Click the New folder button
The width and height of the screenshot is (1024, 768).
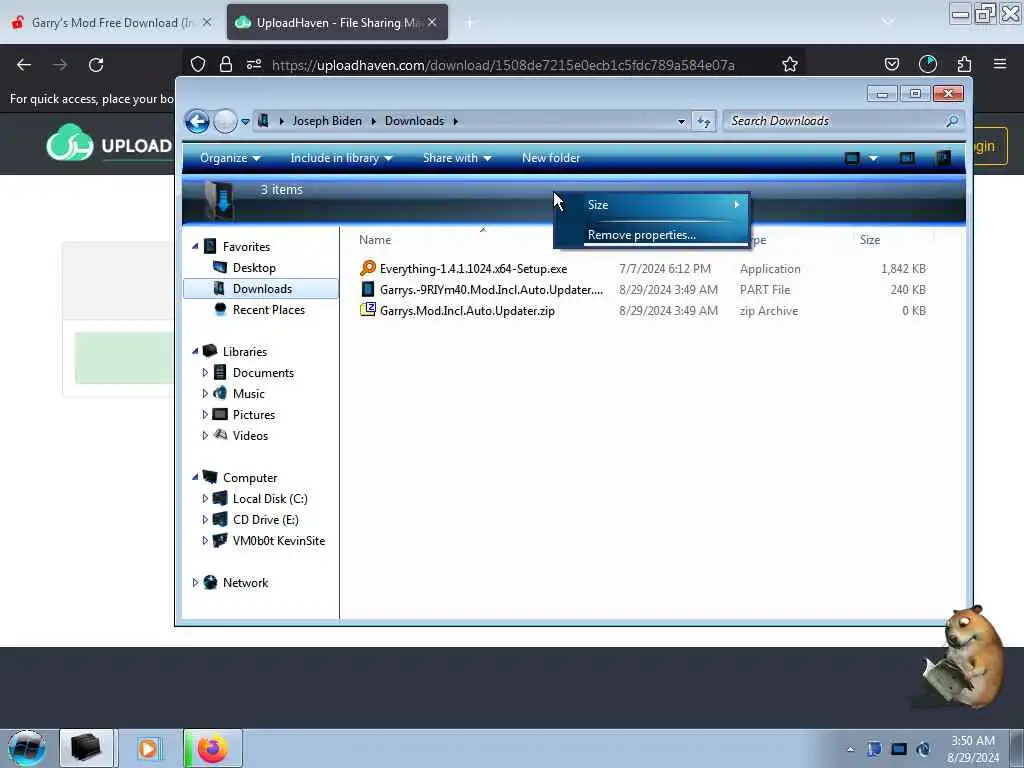pyautogui.click(x=551, y=158)
